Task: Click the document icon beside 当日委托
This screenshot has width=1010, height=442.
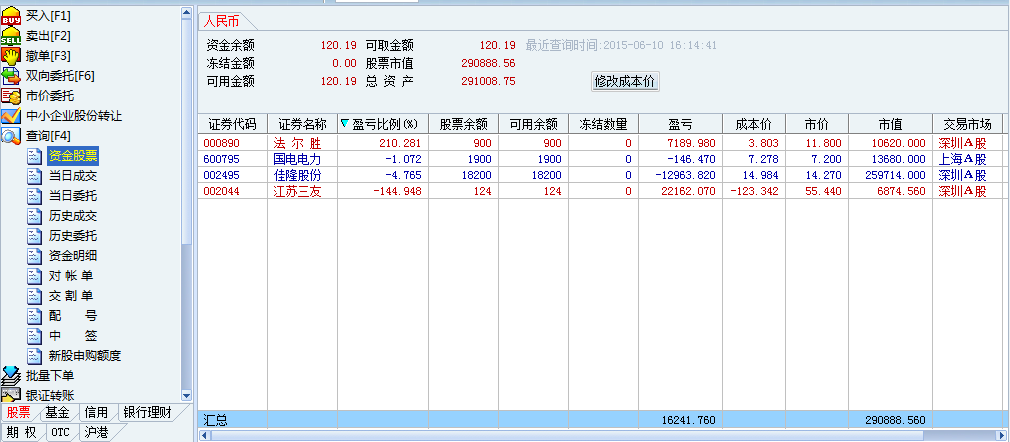Action: click(x=35, y=196)
